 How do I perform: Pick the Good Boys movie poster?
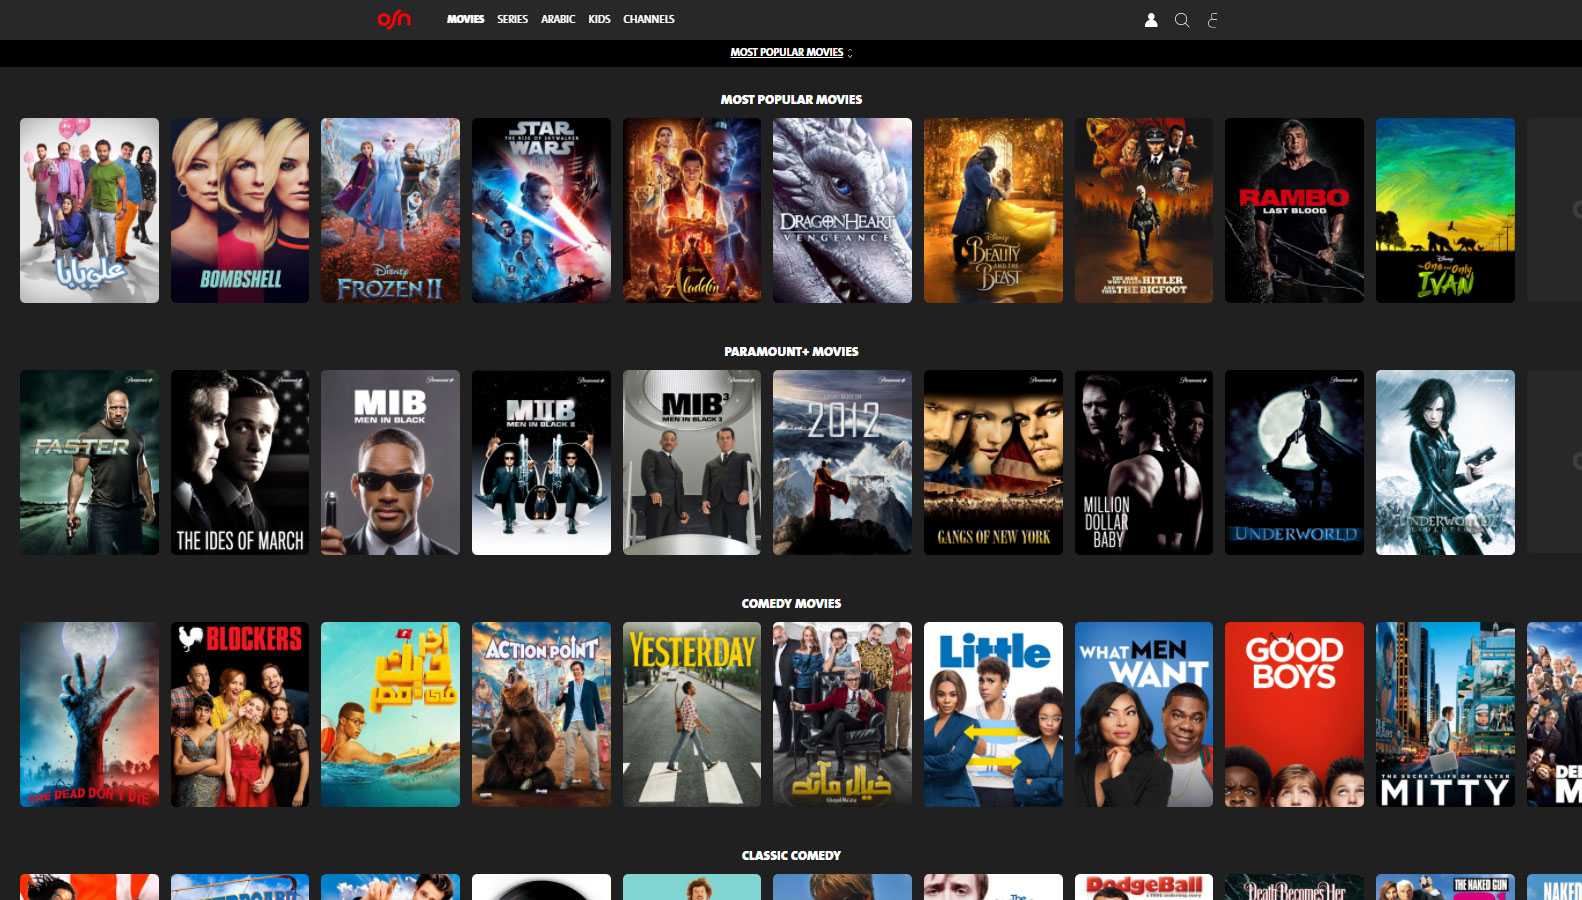(1294, 714)
